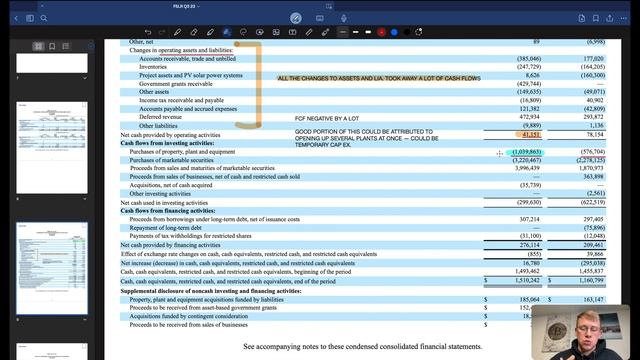640x360 pixels.
Task: Choose the medium stroke width
Action: [356, 32]
